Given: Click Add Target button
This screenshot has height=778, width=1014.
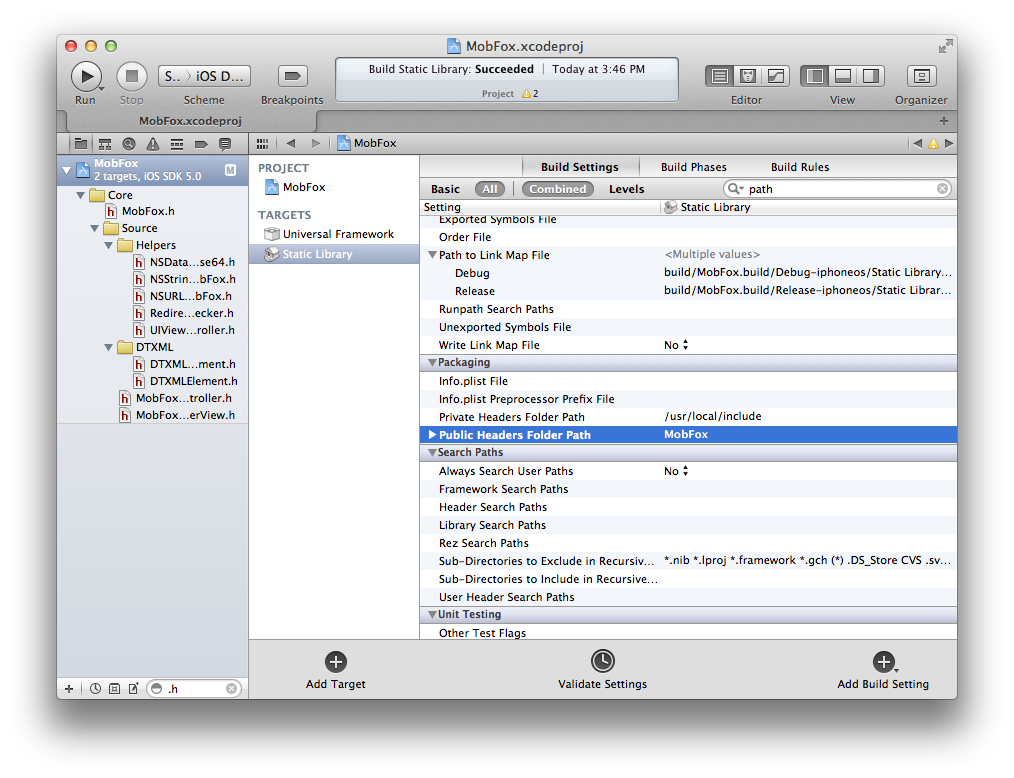Looking at the screenshot, I should [336, 671].
